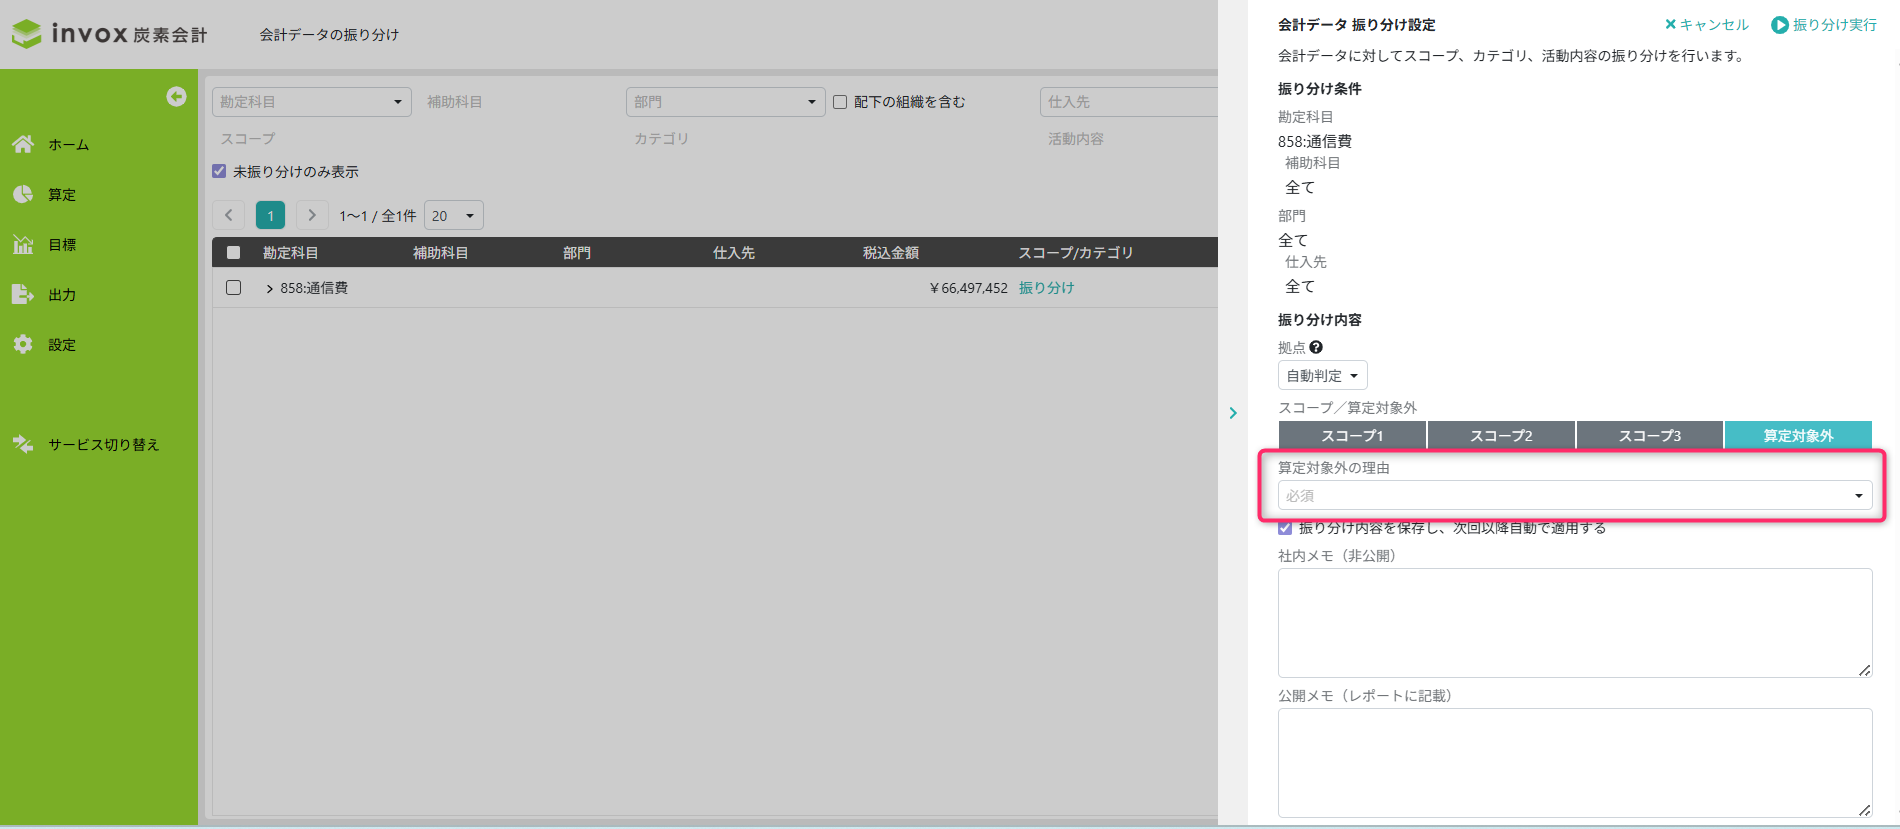
Task: Open the 出力 export icon
Action: (x=23, y=294)
